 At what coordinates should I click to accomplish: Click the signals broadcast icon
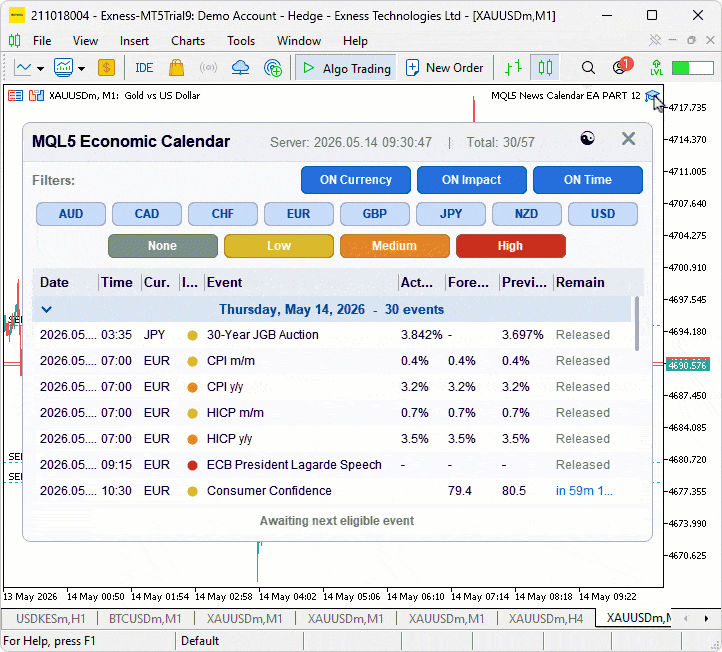(x=208, y=68)
